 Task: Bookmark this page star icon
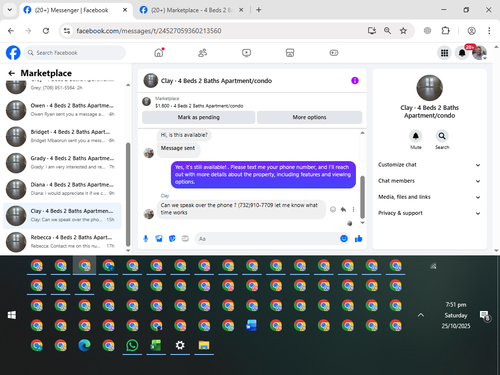pyautogui.click(x=403, y=31)
